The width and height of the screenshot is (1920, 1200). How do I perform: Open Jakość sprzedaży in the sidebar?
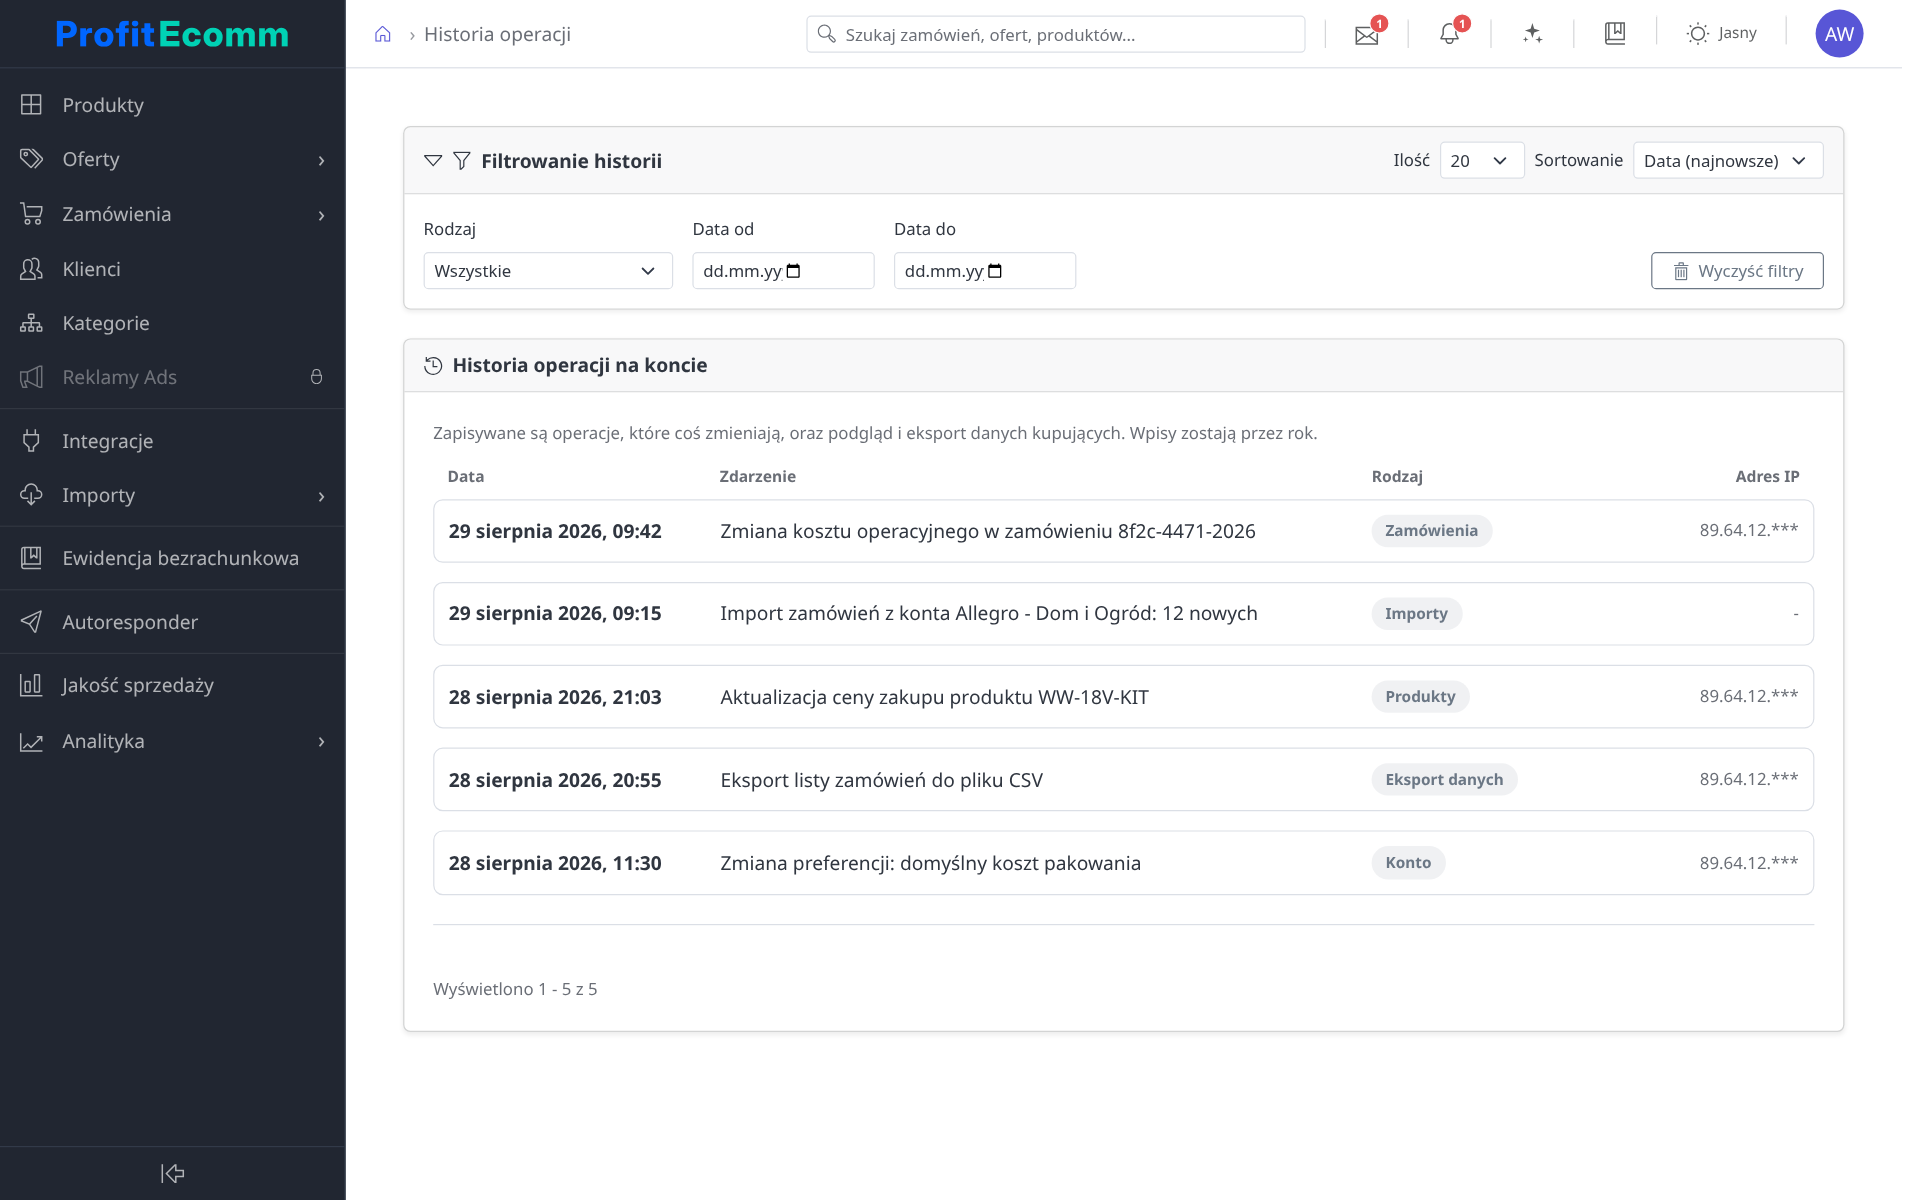coord(172,685)
